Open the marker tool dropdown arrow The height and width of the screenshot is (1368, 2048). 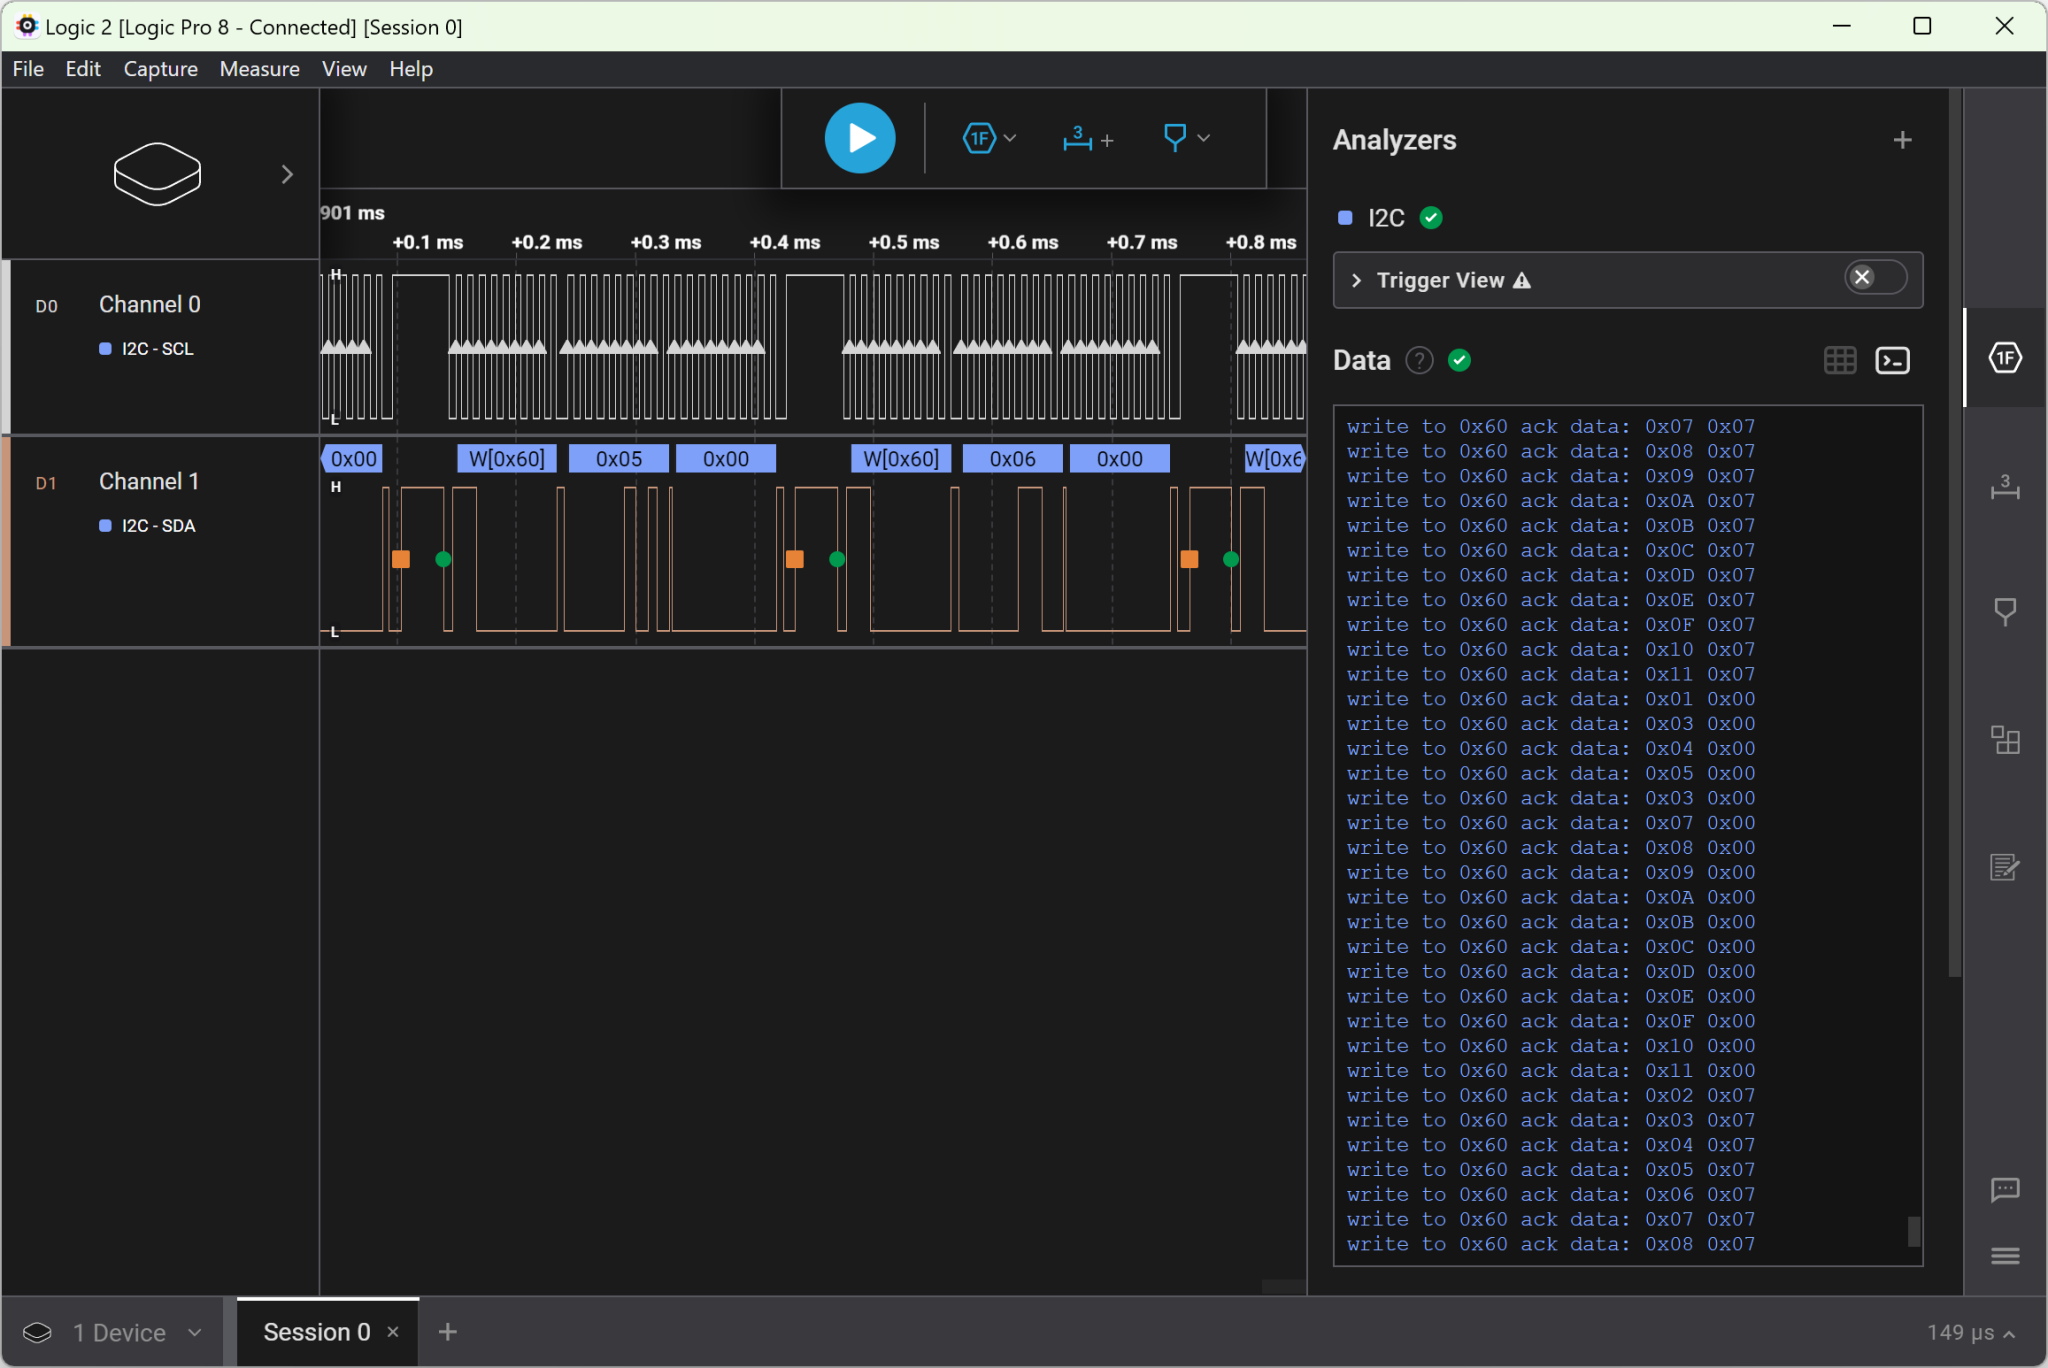[1204, 138]
